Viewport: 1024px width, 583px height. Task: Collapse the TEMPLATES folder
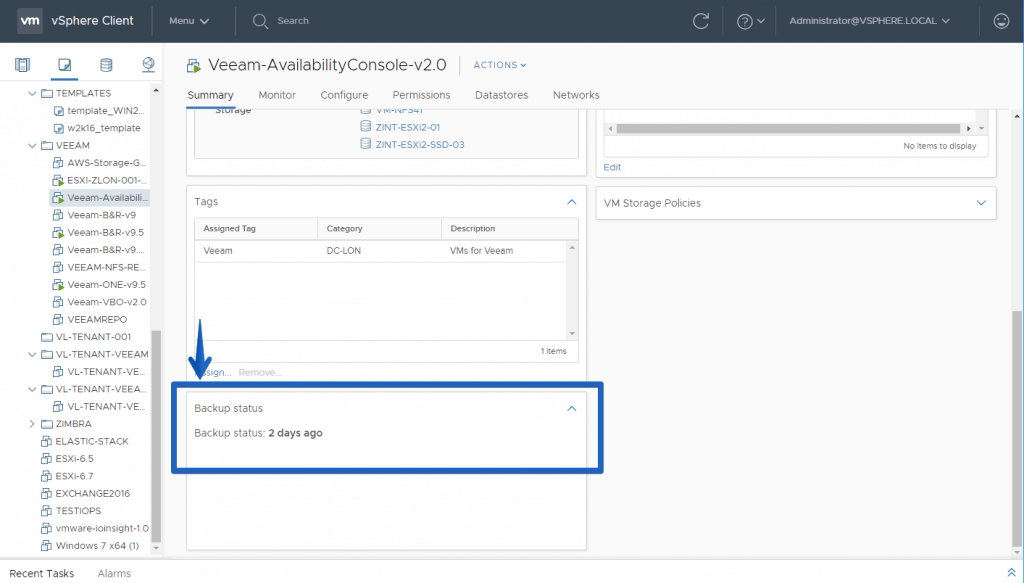coord(32,93)
